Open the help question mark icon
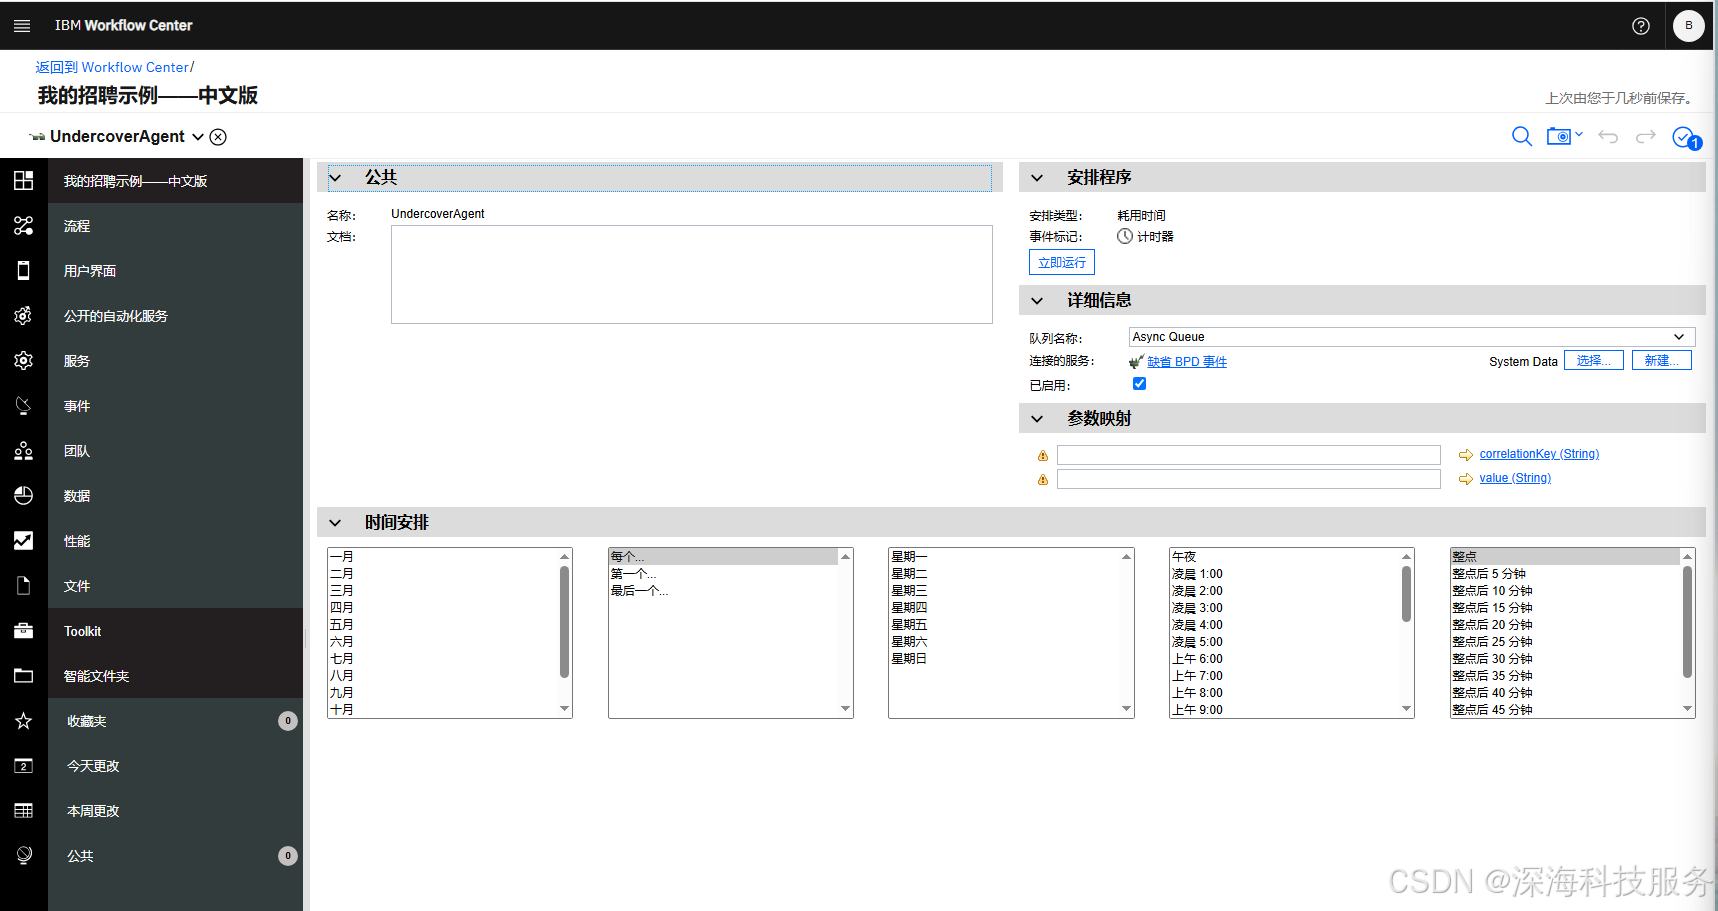This screenshot has height=911, width=1718. pos(1641,26)
